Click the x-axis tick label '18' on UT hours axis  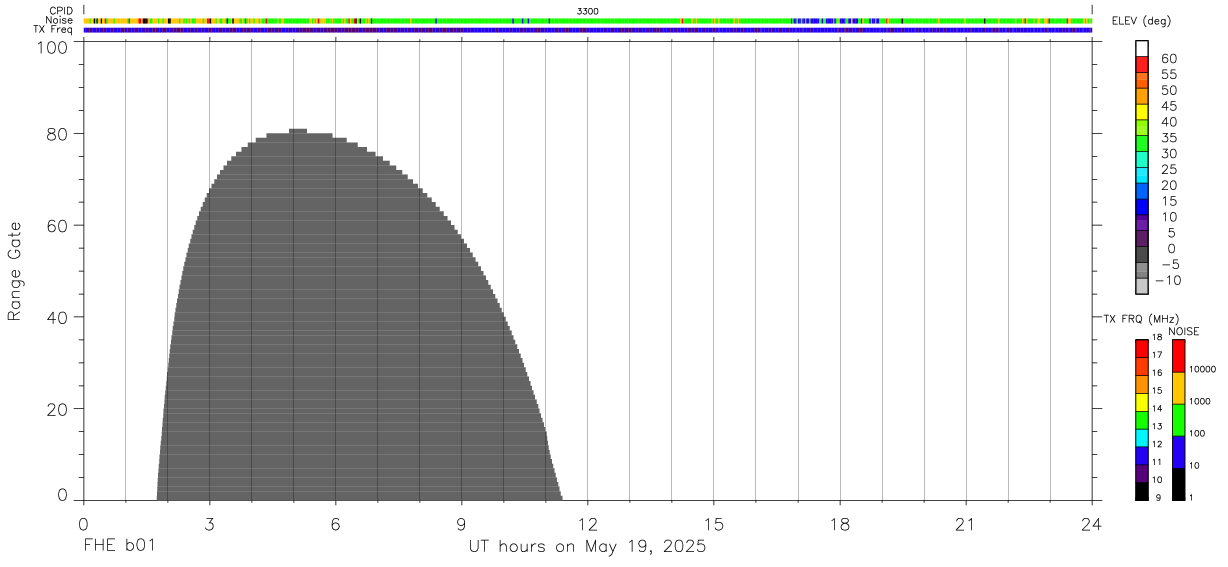click(840, 524)
